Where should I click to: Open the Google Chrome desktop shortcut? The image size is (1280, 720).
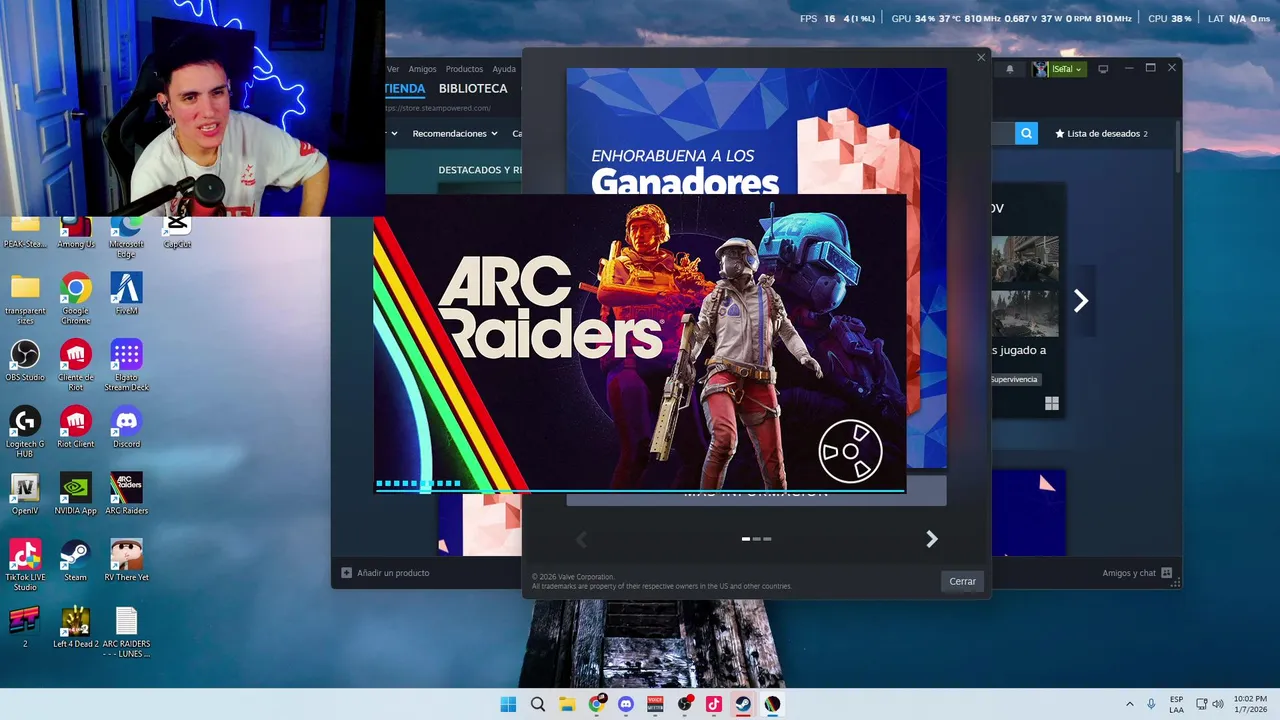[75, 298]
